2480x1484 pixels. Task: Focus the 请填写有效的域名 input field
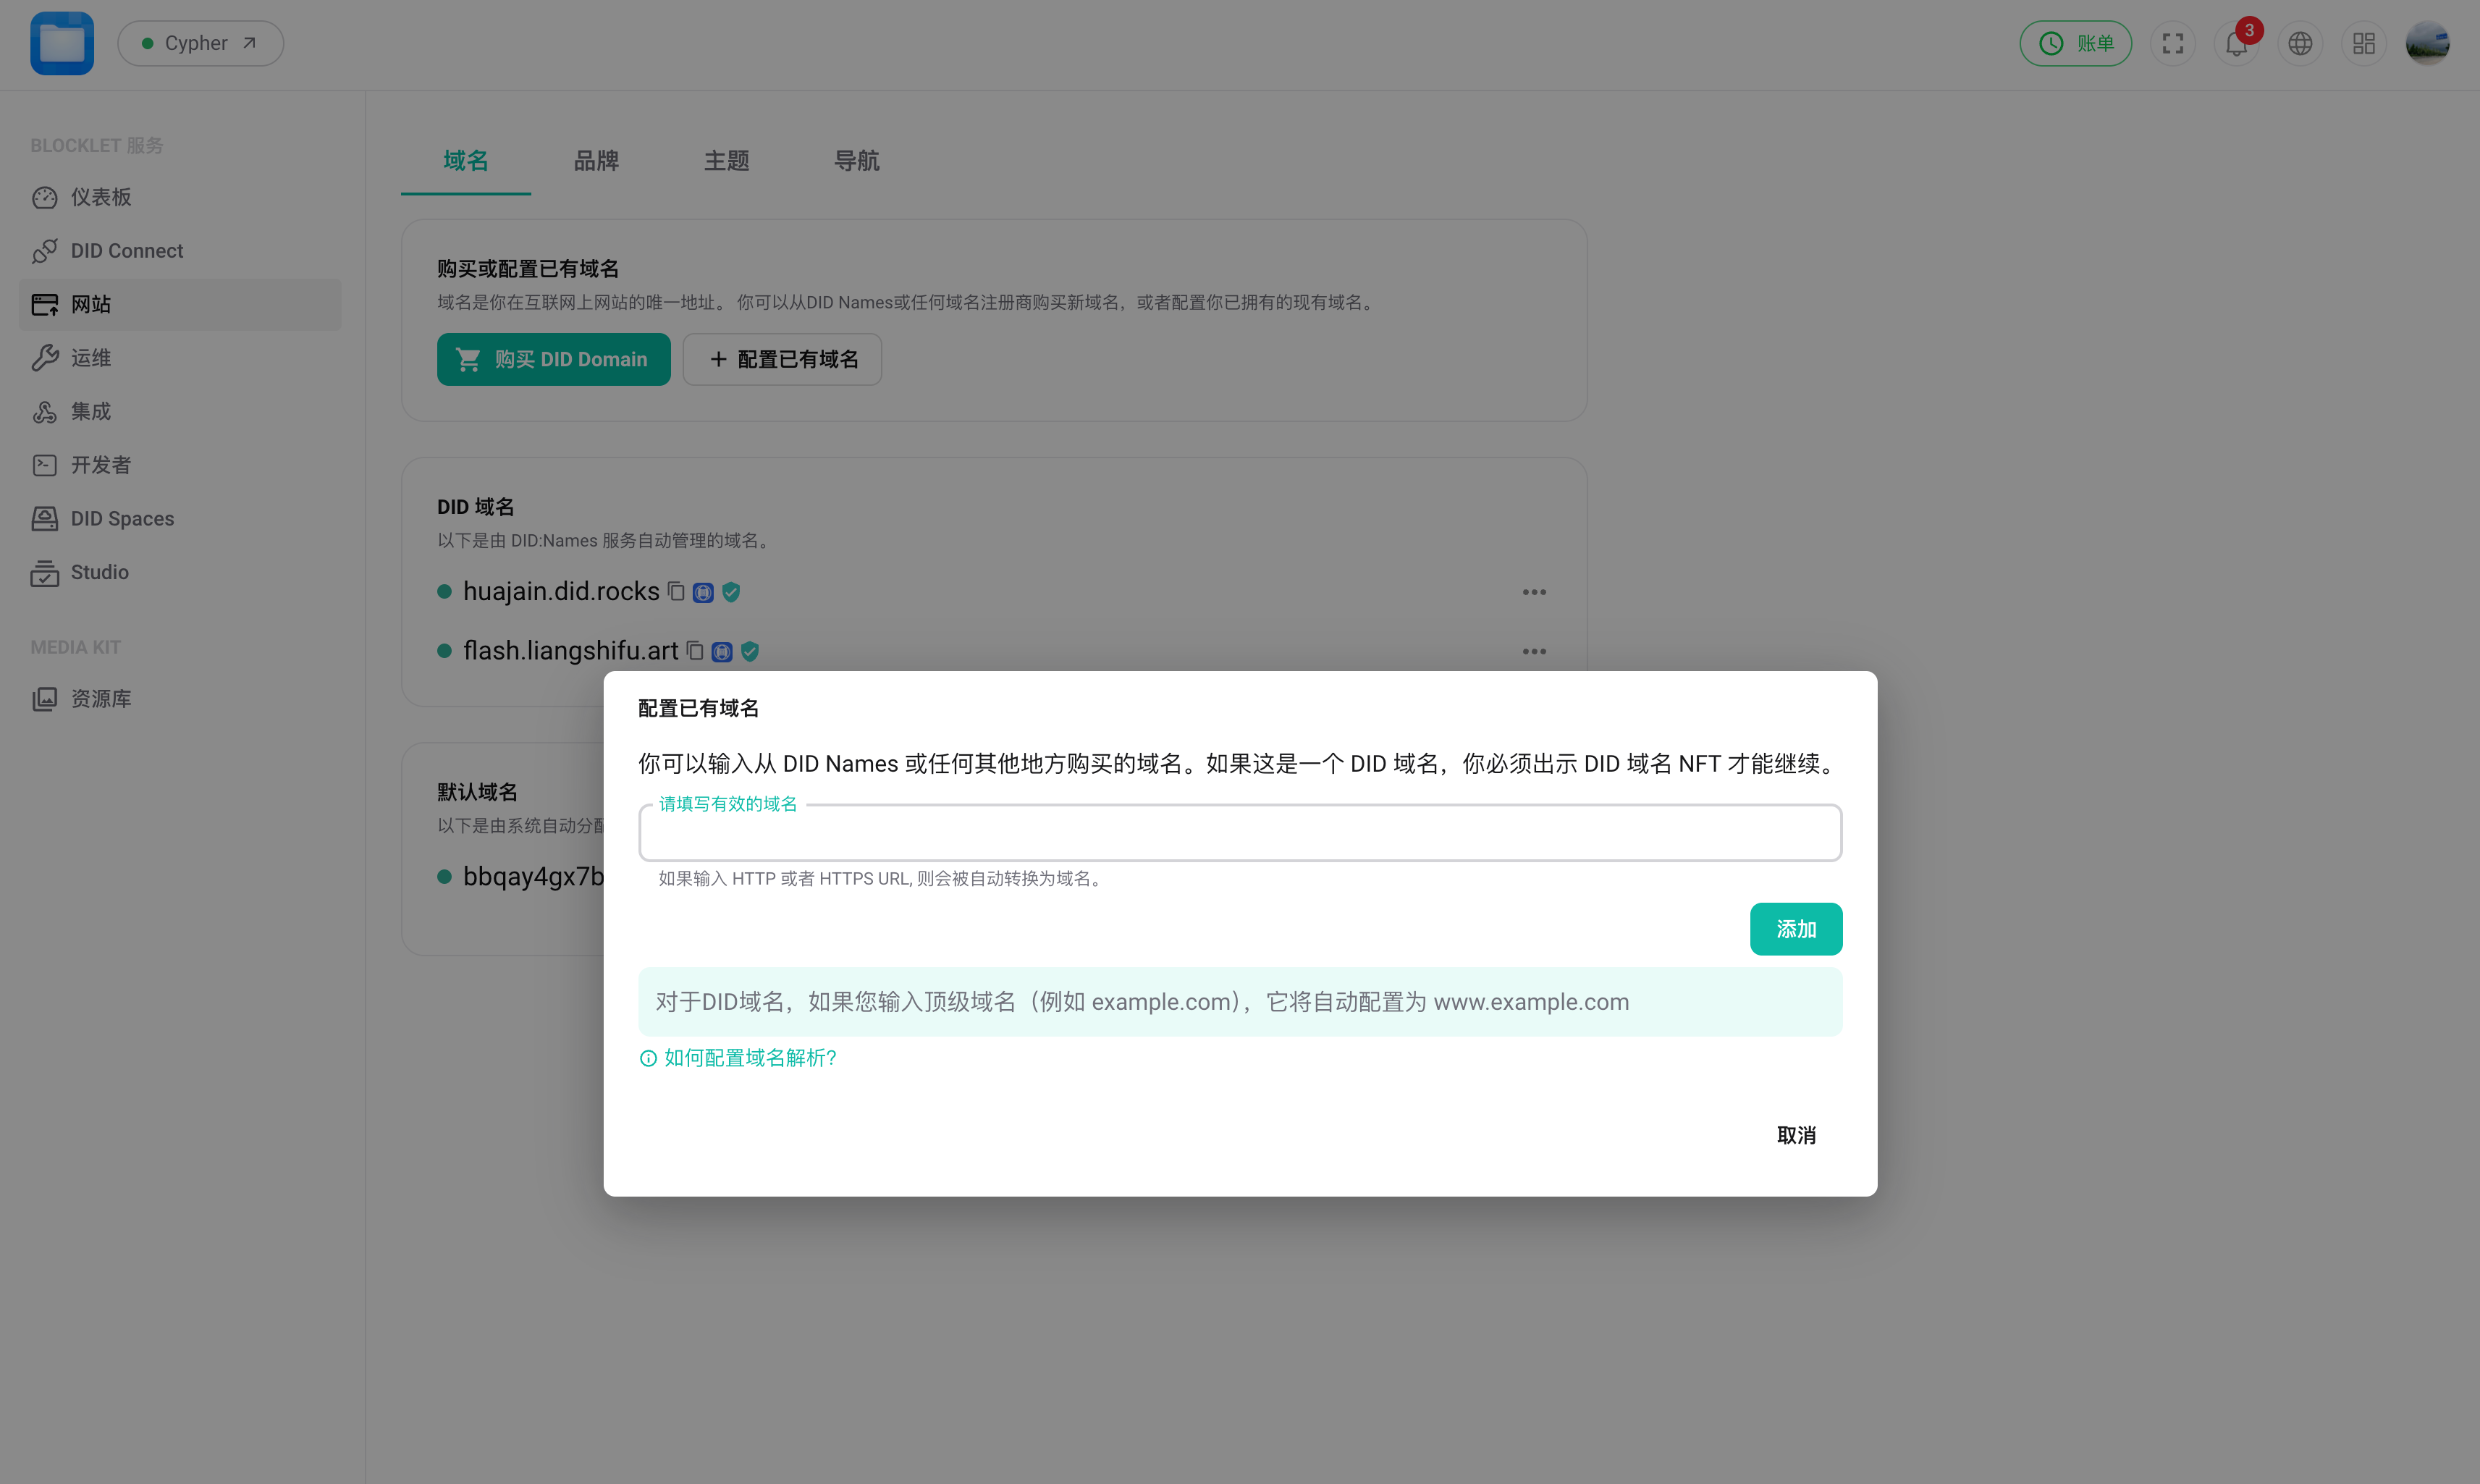1240,834
